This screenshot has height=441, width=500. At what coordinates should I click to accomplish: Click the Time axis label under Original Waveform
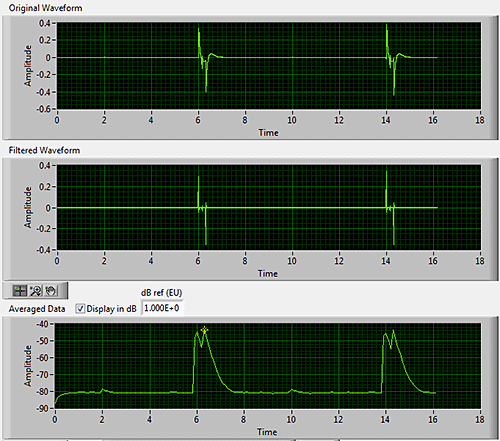click(268, 133)
